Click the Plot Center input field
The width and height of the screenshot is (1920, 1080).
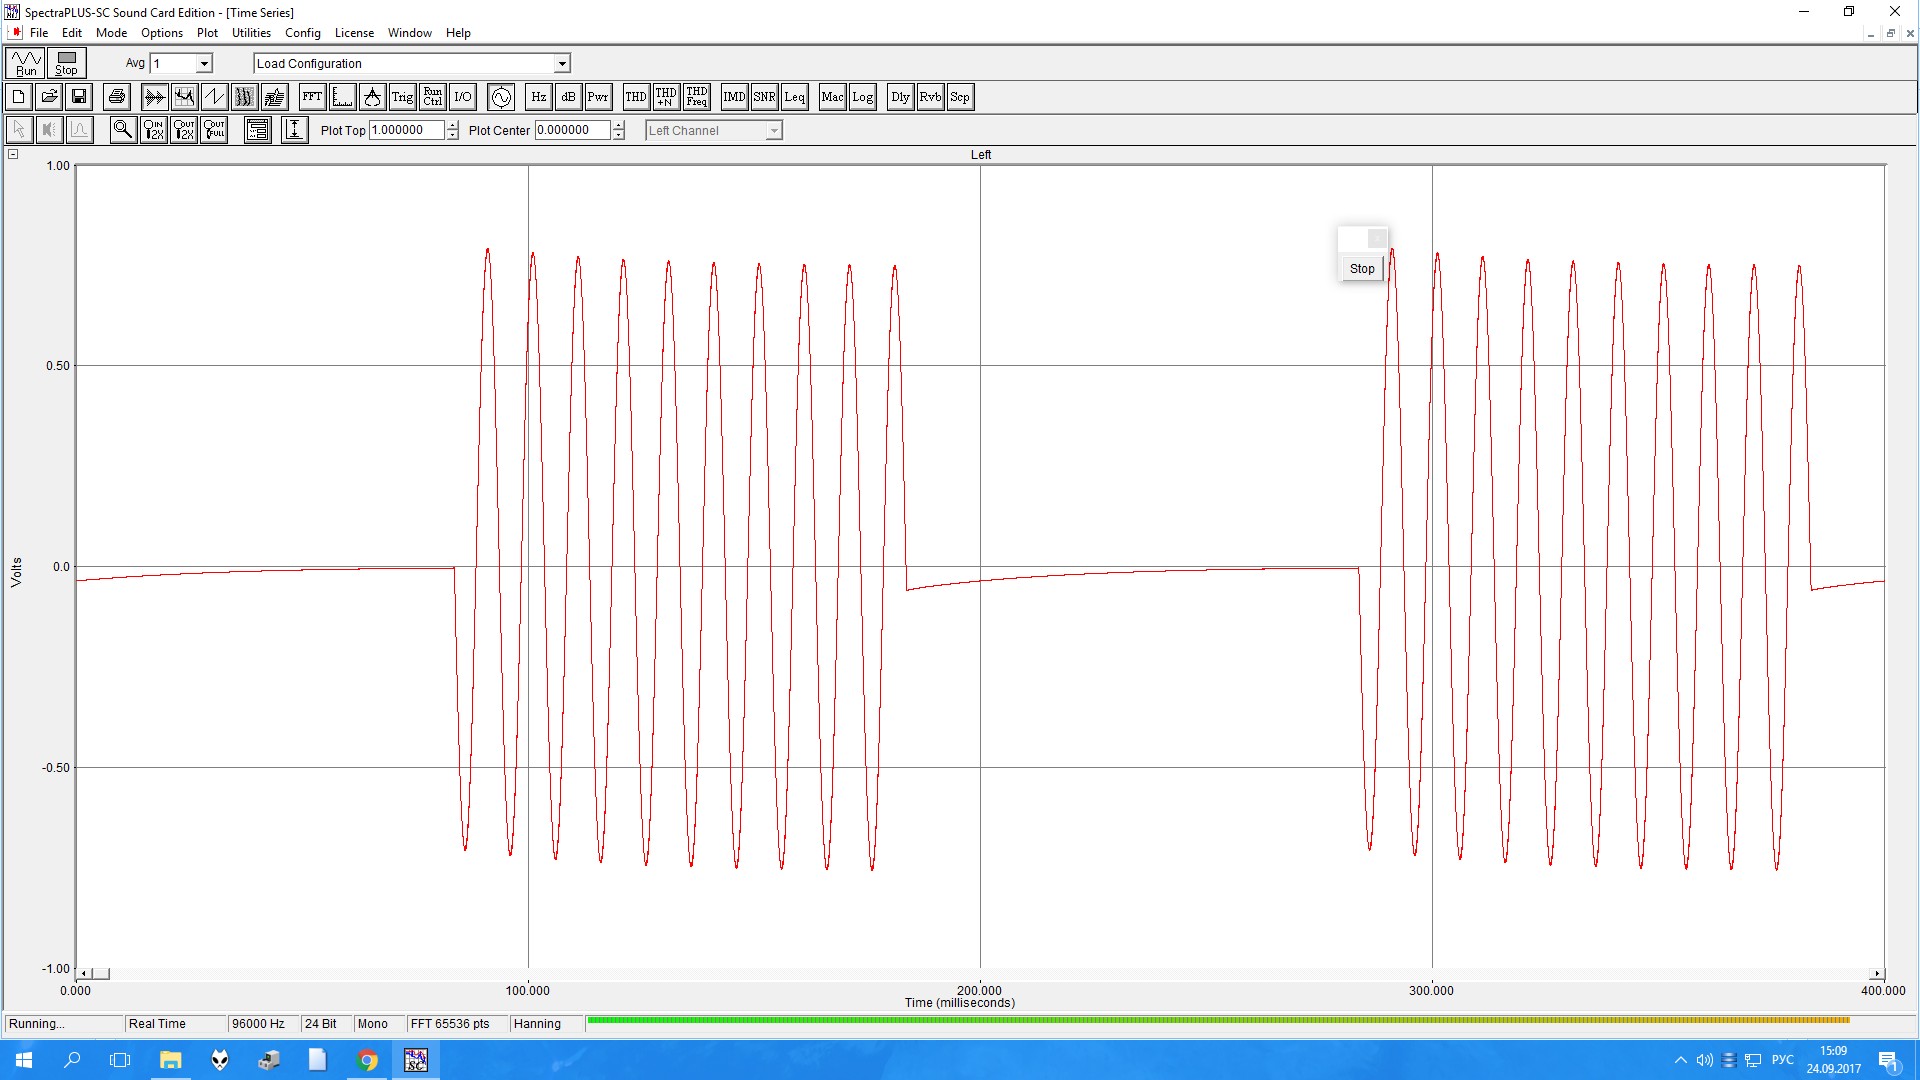(x=572, y=130)
